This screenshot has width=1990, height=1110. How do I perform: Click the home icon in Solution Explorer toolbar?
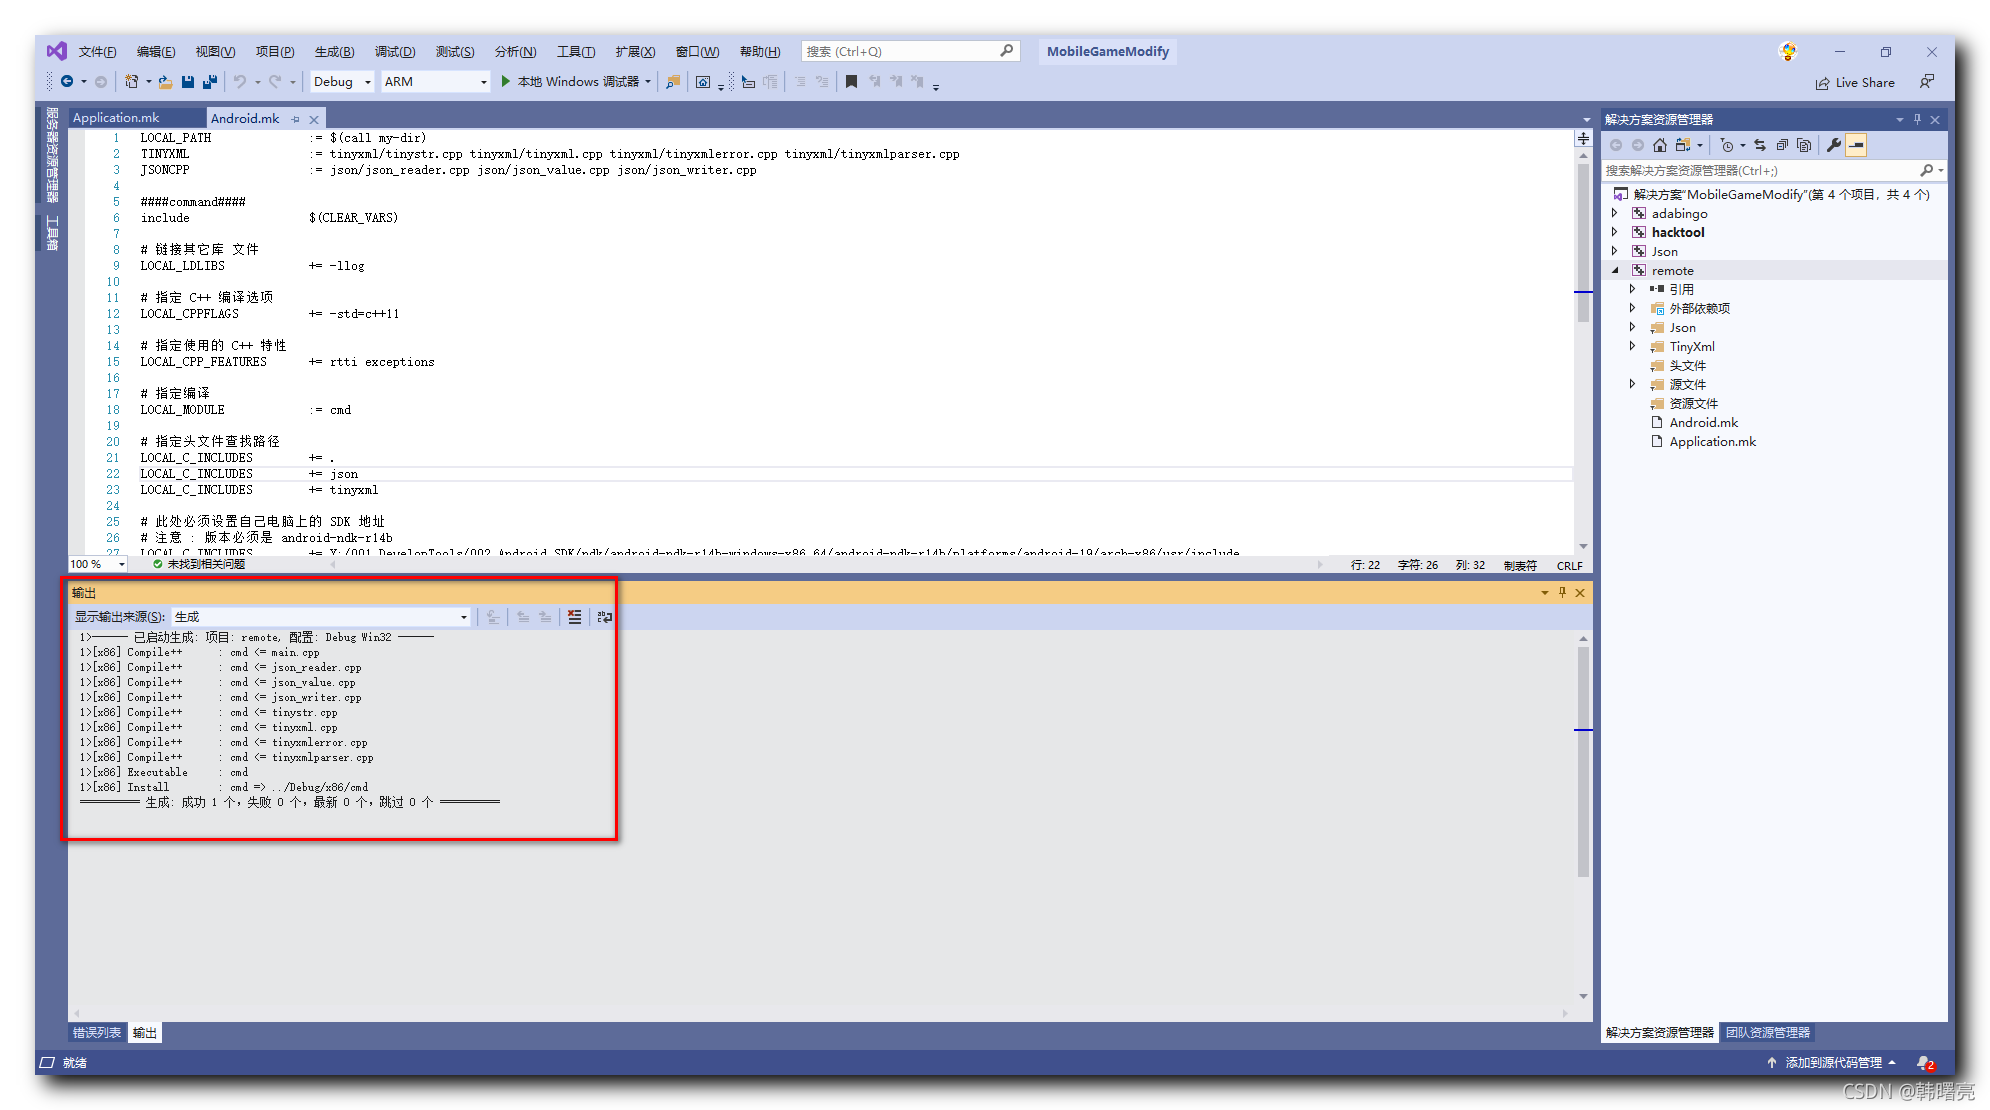tap(1660, 145)
